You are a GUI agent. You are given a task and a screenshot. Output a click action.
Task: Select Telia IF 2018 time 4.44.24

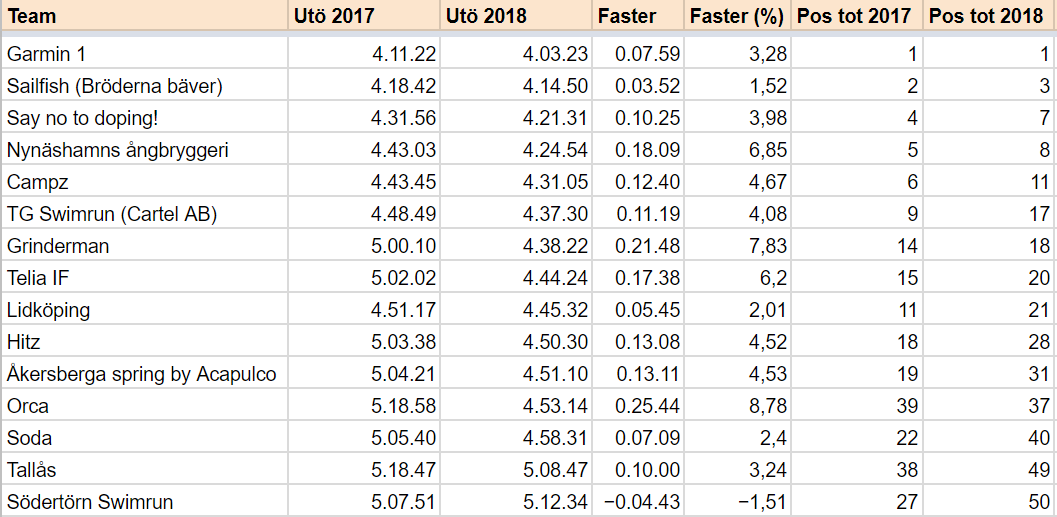point(555,278)
